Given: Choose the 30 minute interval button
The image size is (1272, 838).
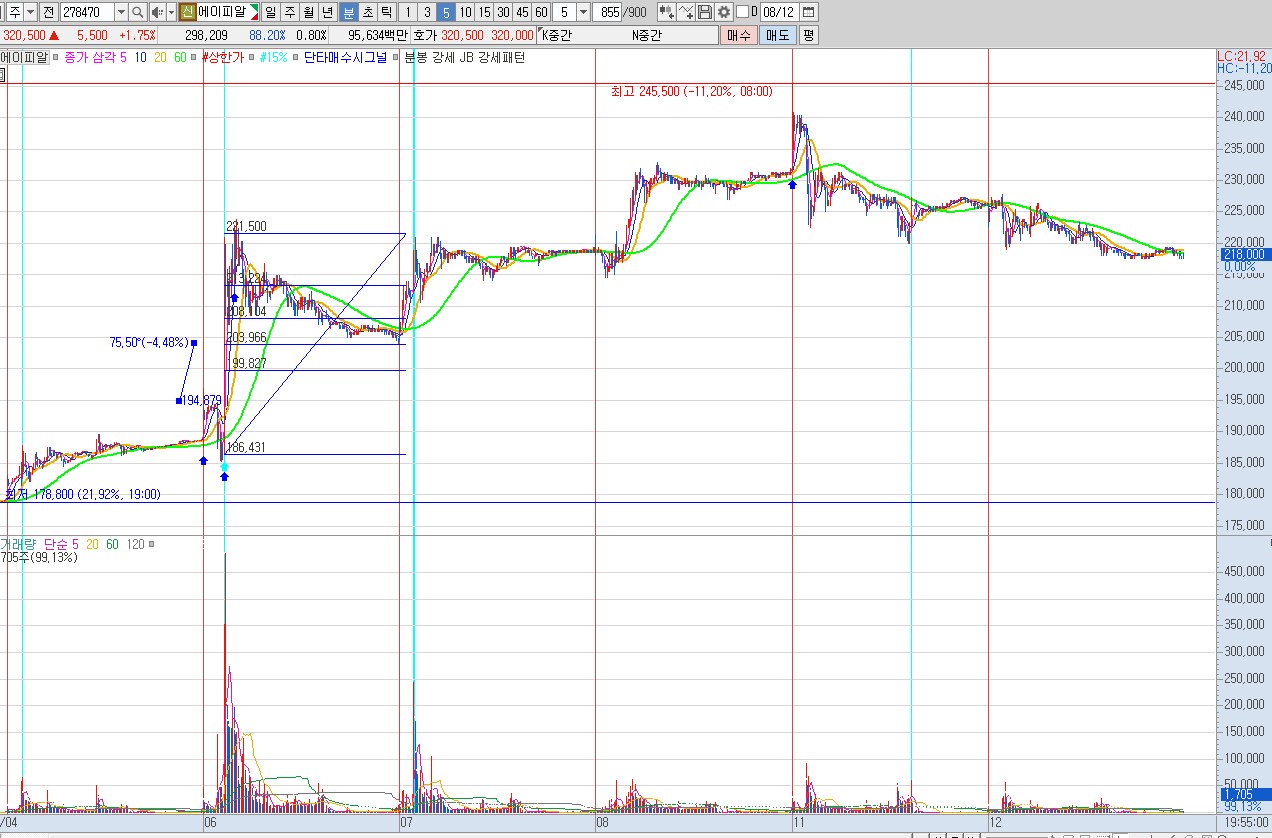Looking at the screenshot, I should point(503,12).
